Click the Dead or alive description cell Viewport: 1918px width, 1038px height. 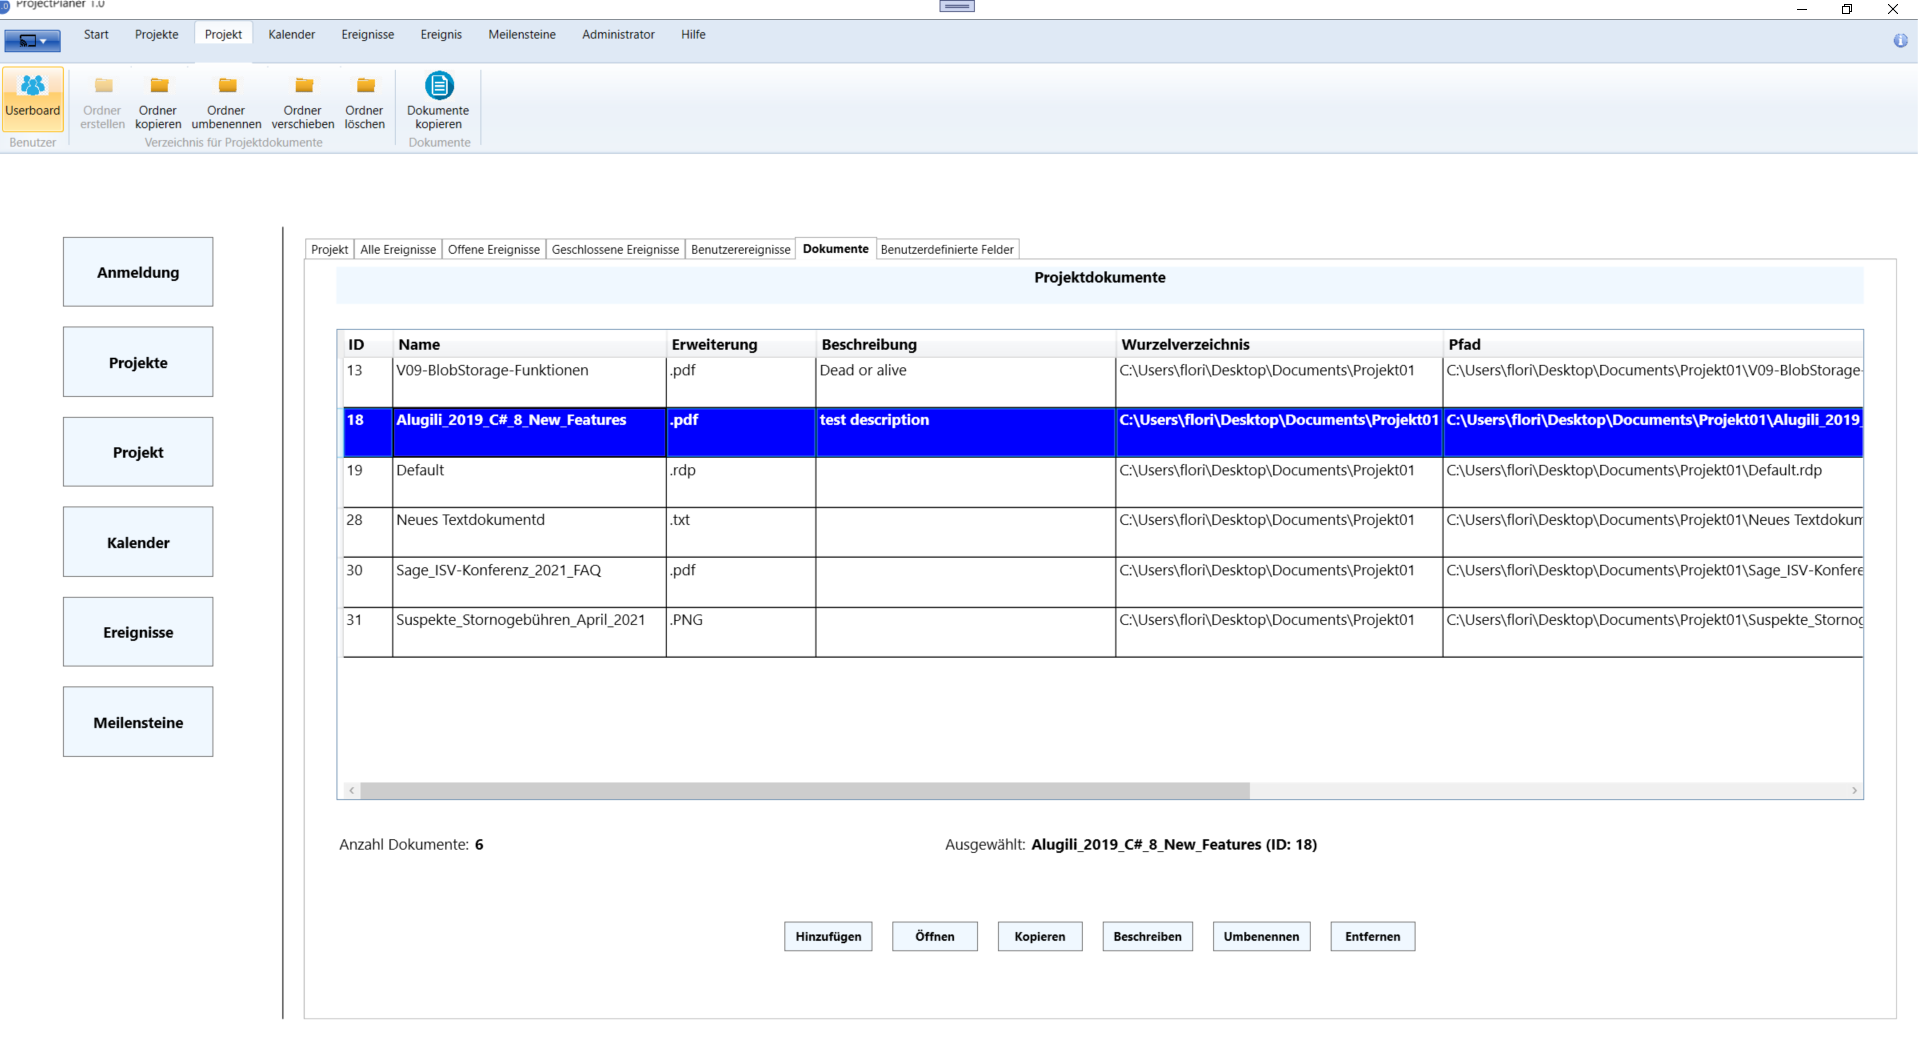965,382
